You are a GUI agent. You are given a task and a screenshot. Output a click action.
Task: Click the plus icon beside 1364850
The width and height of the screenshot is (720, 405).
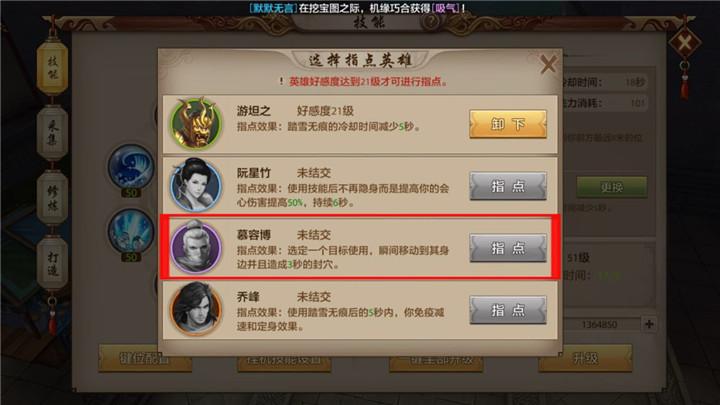pos(649,324)
